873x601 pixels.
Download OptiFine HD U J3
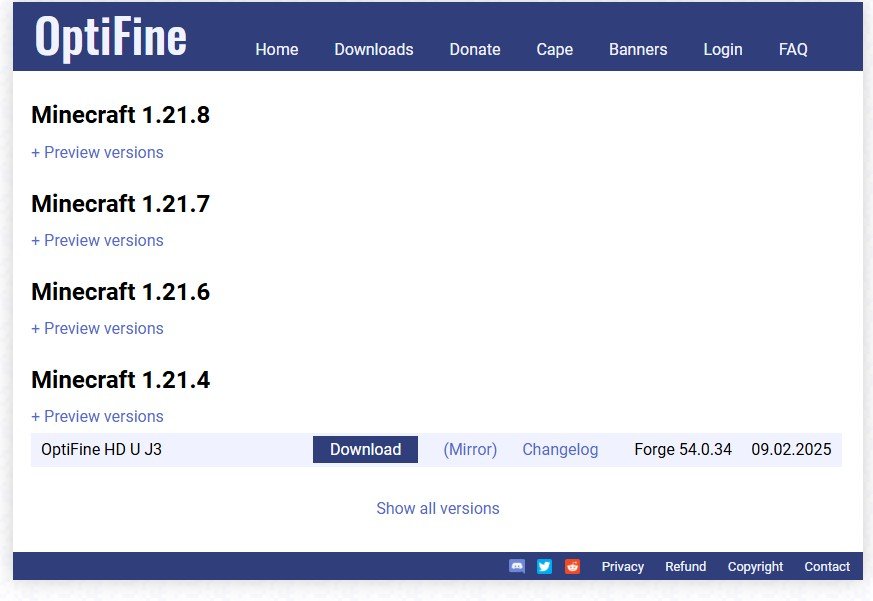[365, 449]
